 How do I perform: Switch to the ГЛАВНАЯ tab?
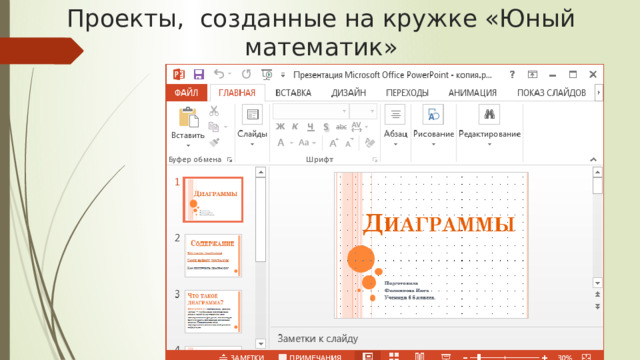pyautogui.click(x=237, y=93)
